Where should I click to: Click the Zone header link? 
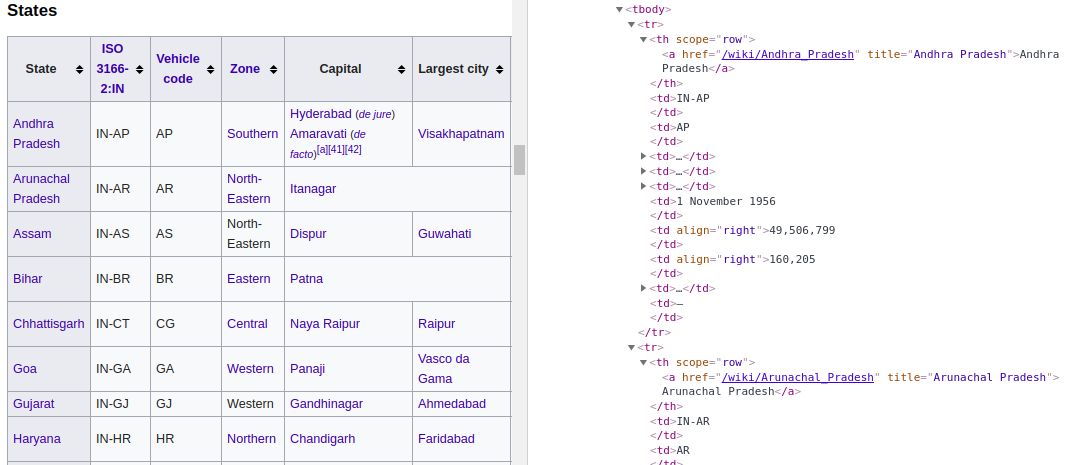tap(245, 69)
